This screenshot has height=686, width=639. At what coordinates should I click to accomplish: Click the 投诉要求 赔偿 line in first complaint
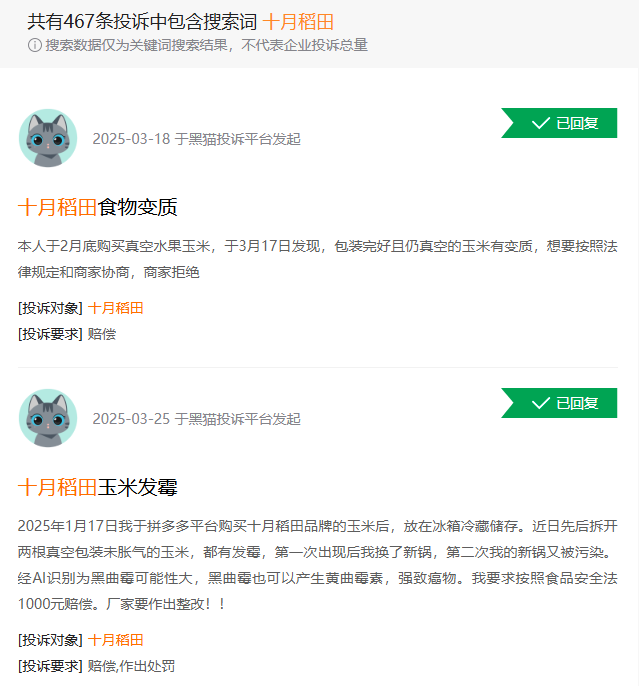point(67,334)
